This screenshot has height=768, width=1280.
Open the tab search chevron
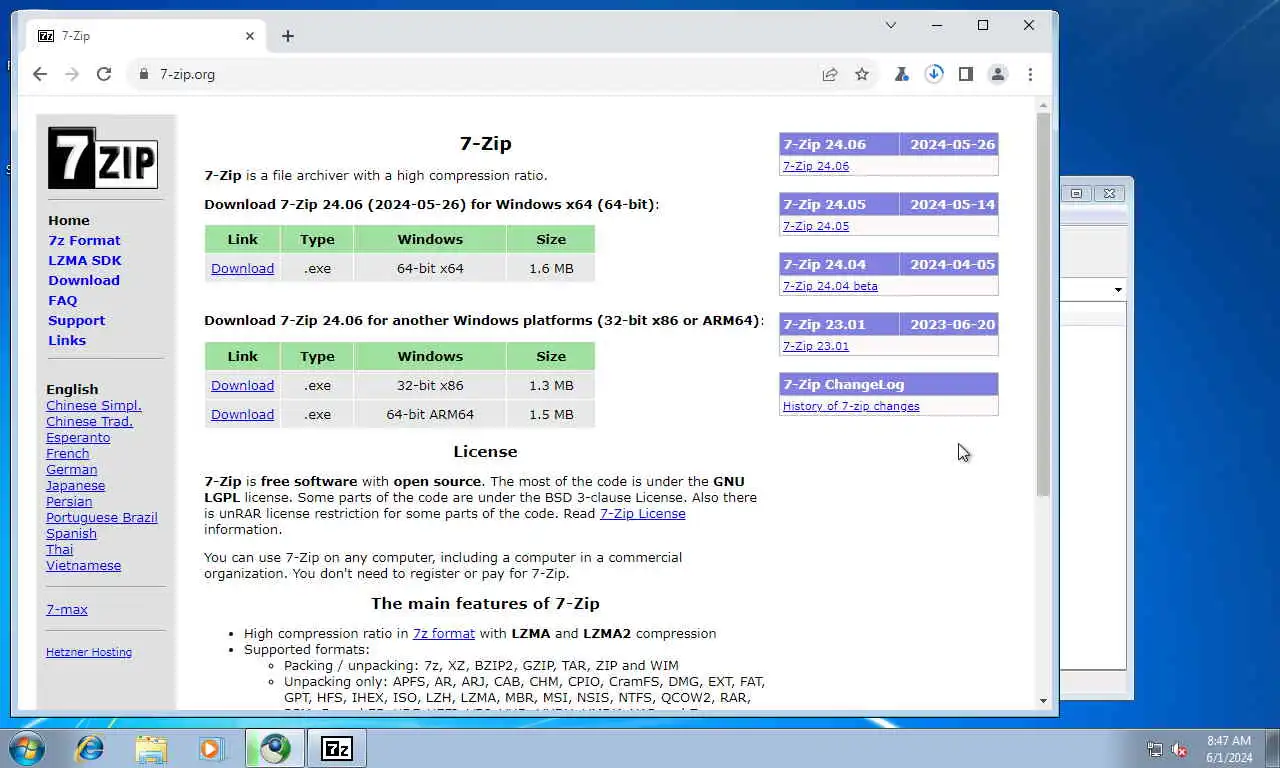[891, 25]
